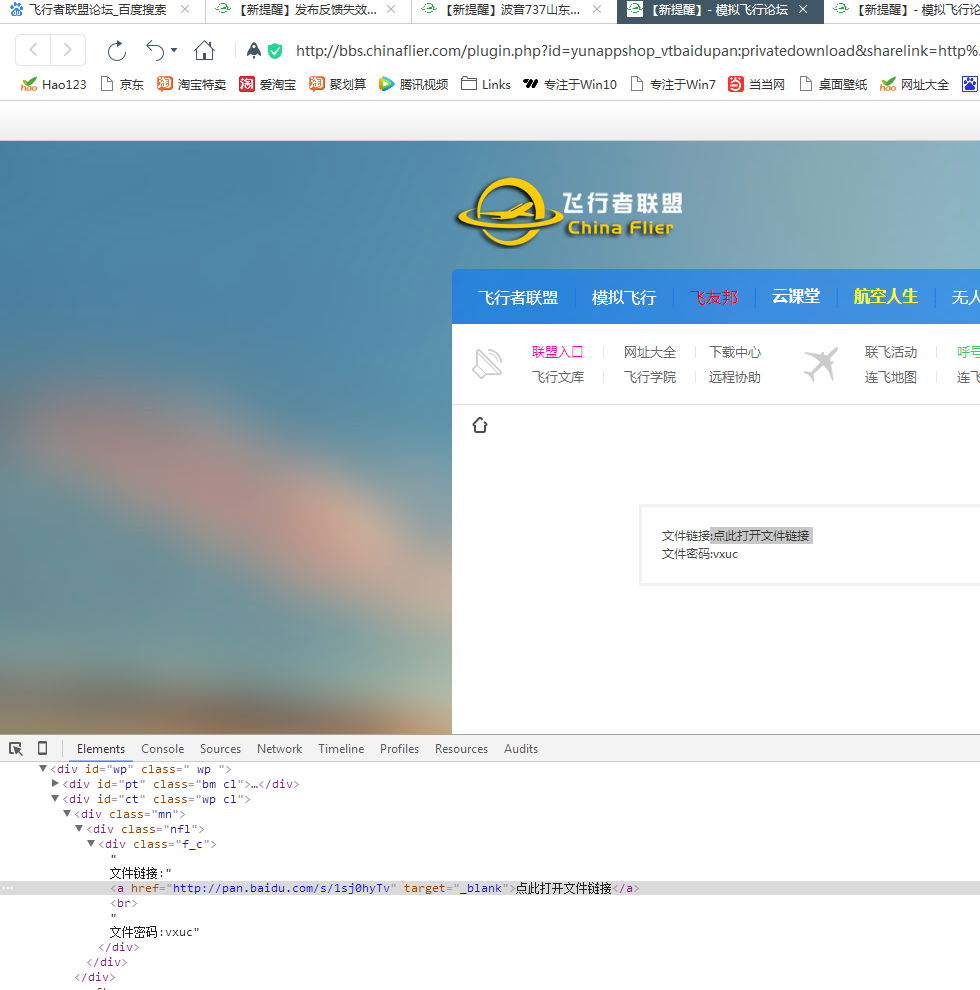Open the 下载中心 link
Image resolution: width=980 pixels, height=990 pixels.
[734, 351]
